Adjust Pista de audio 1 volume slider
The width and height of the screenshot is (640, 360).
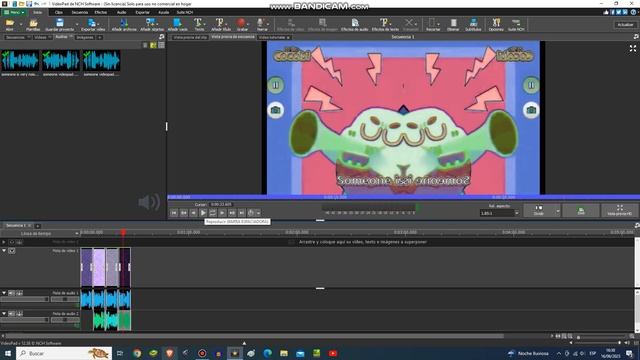24,299
